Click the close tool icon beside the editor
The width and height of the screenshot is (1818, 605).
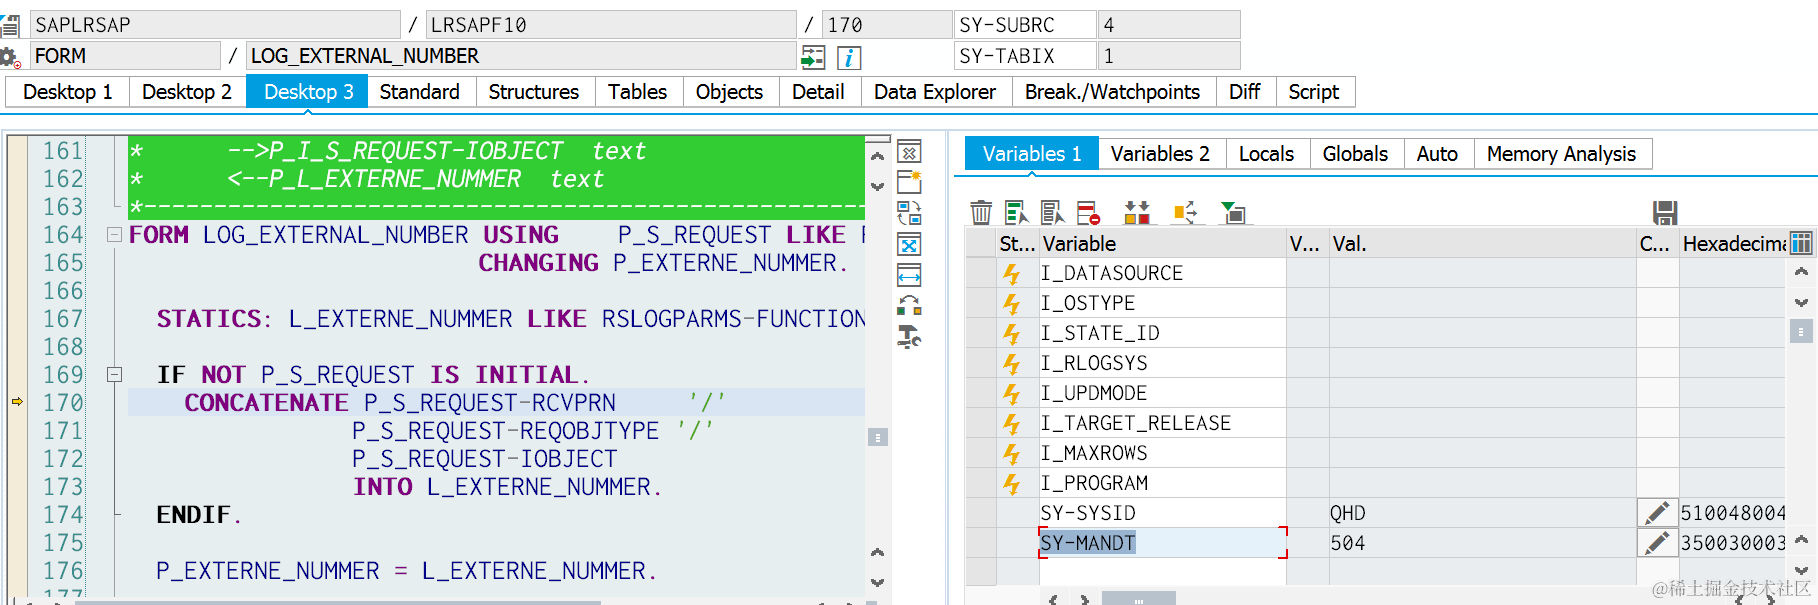(909, 153)
